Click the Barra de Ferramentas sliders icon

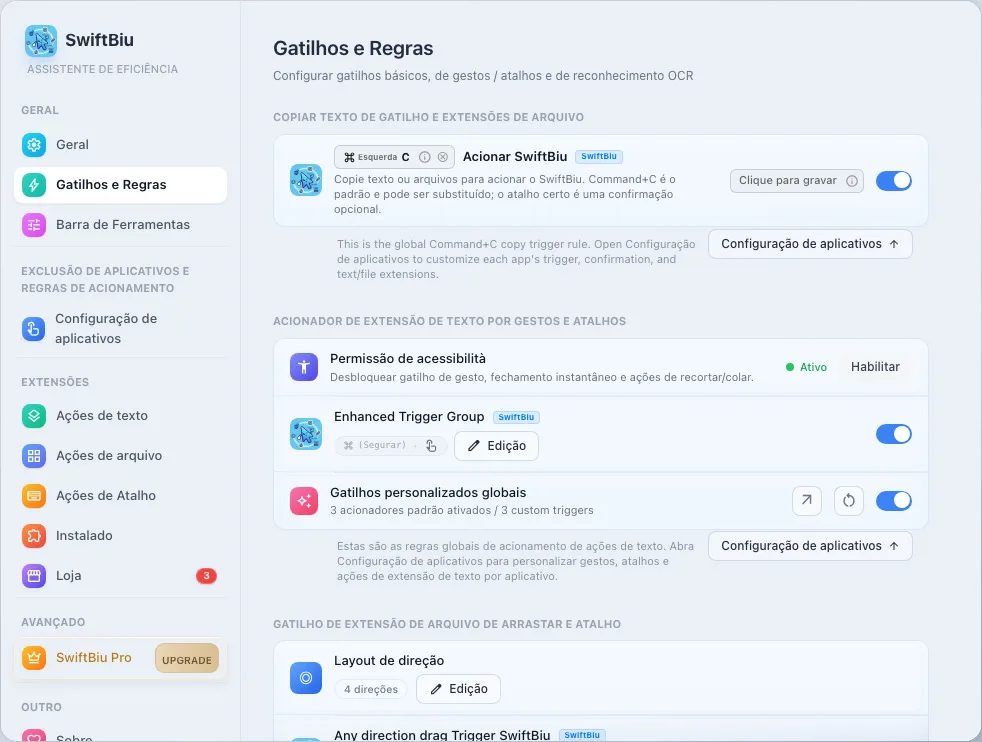[x=34, y=225]
